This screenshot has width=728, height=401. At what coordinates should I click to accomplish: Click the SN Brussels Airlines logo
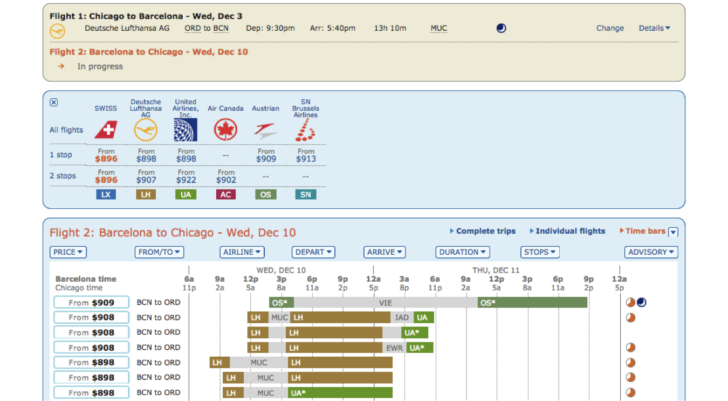point(305,130)
